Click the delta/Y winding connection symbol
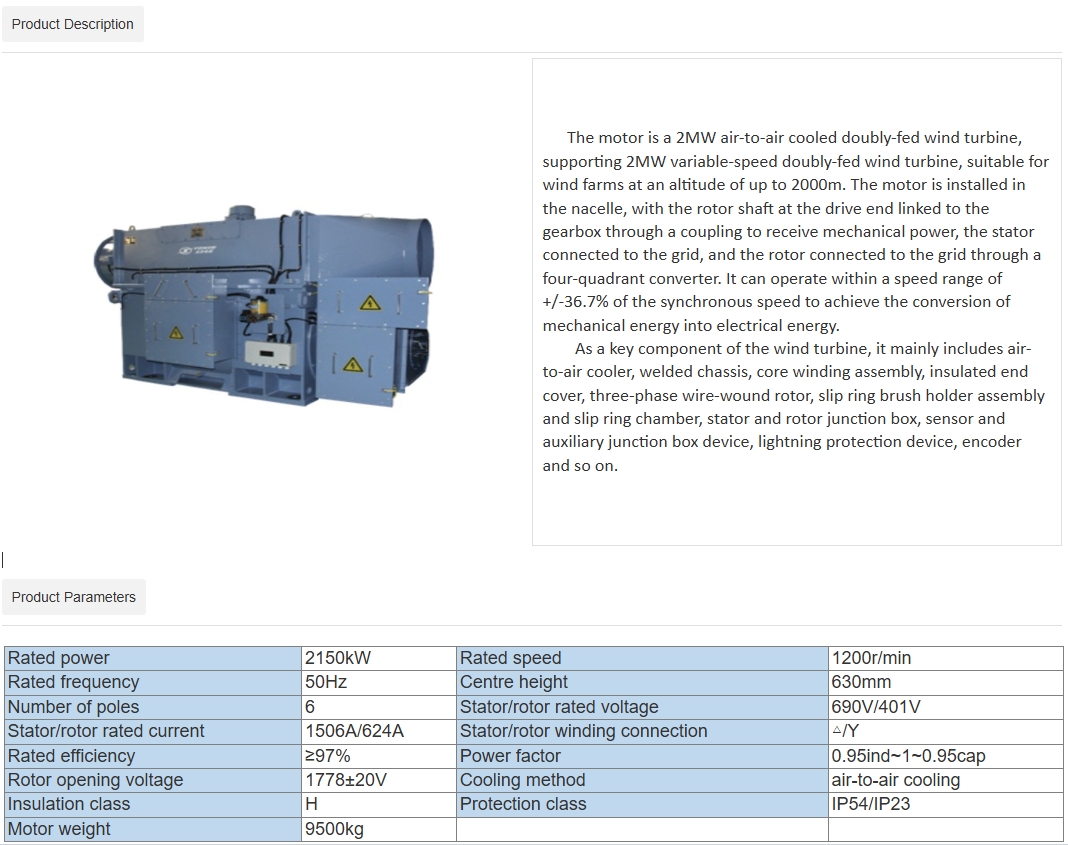 [x=845, y=731]
